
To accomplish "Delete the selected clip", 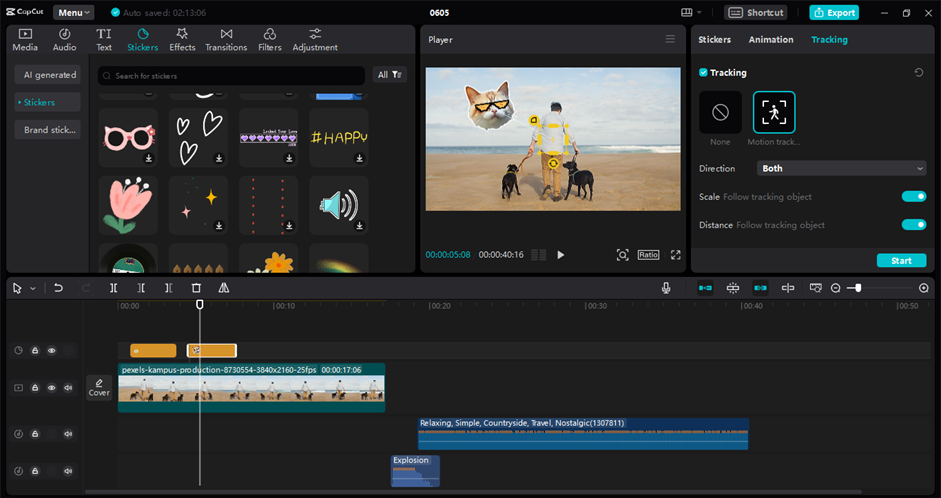I will (x=196, y=288).
